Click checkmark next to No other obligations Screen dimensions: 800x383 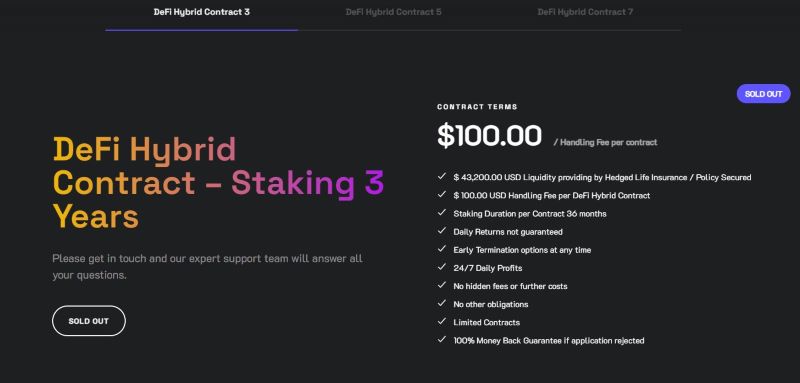(x=442, y=303)
